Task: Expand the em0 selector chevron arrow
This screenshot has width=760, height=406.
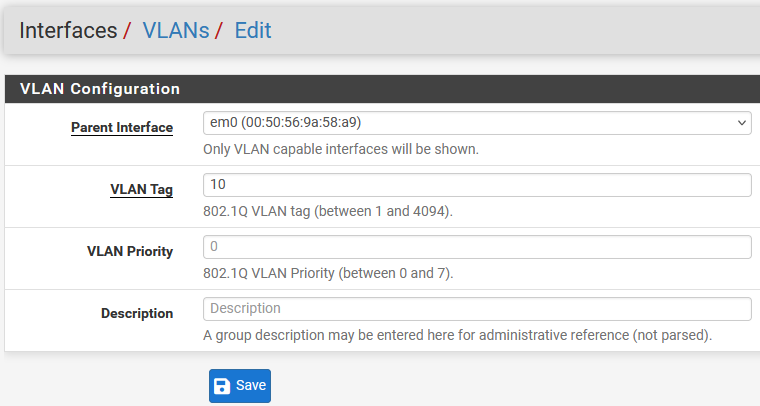Action: (742, 123)
